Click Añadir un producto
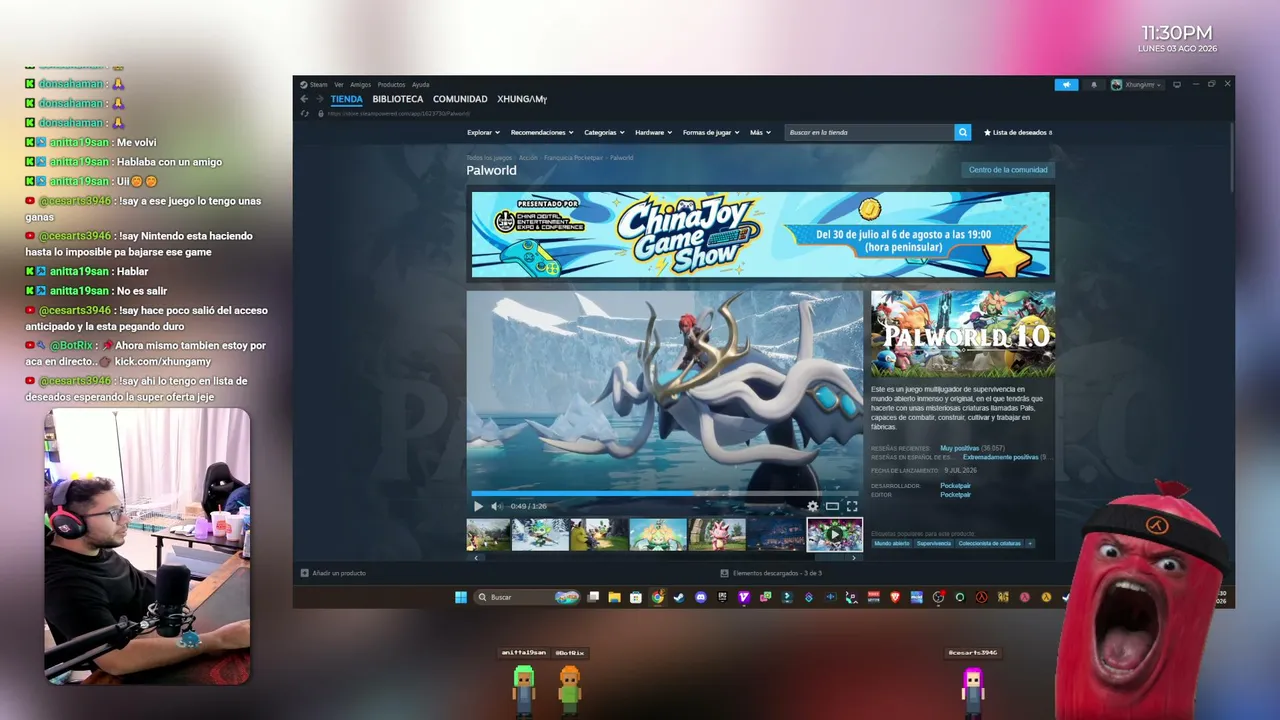Screen dimensions: 1280x720 (333, 573)
